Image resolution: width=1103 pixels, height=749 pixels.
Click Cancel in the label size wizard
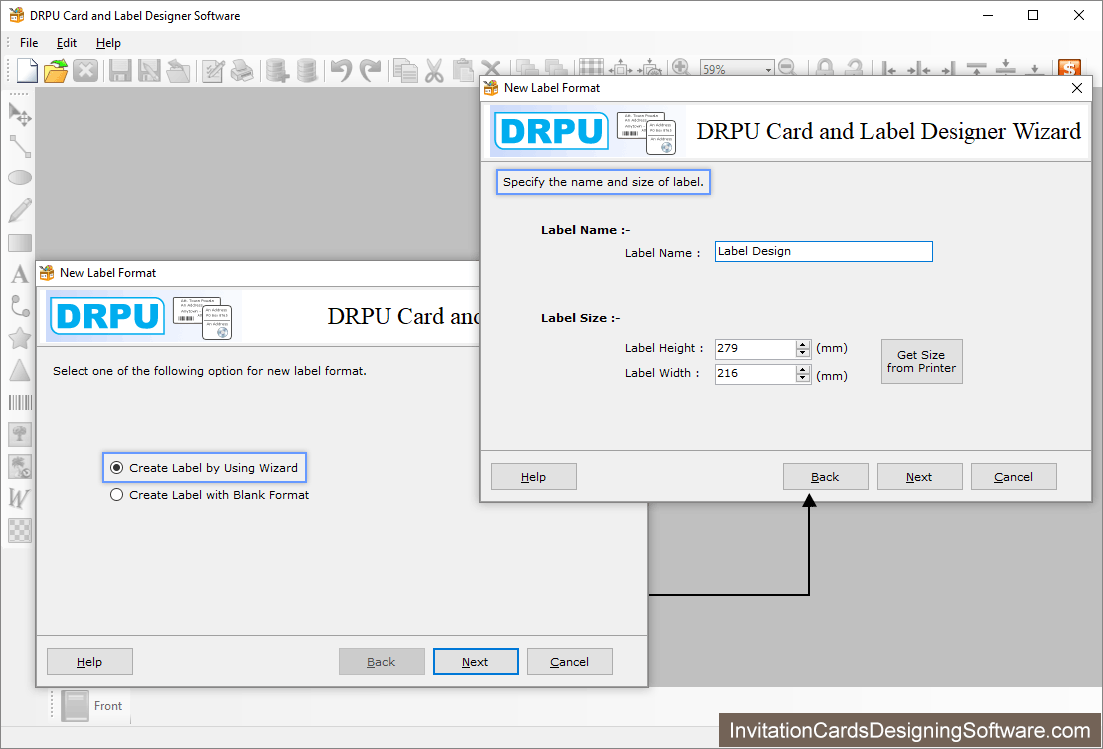point(1014,477)
